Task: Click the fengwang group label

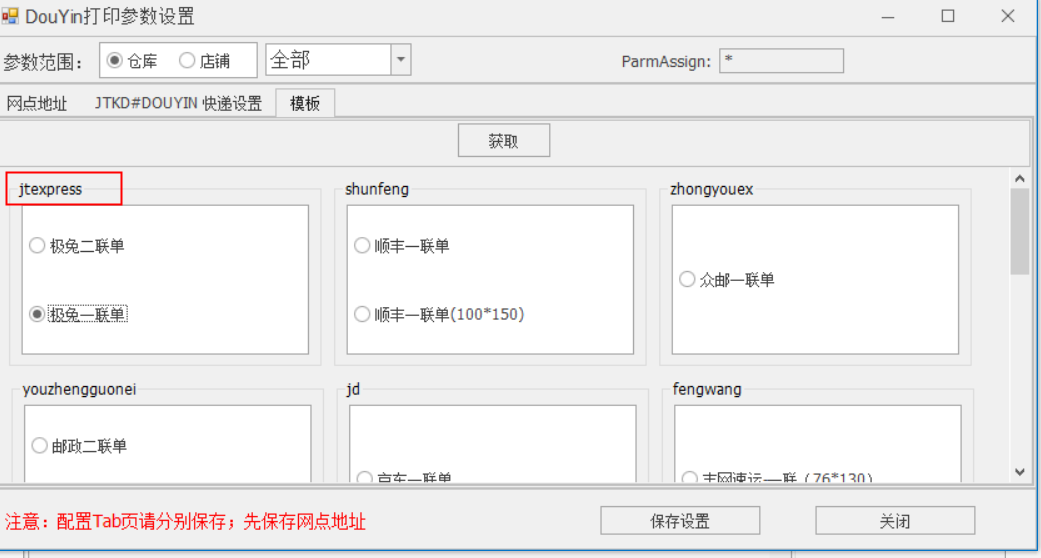Action: [707, 389]
